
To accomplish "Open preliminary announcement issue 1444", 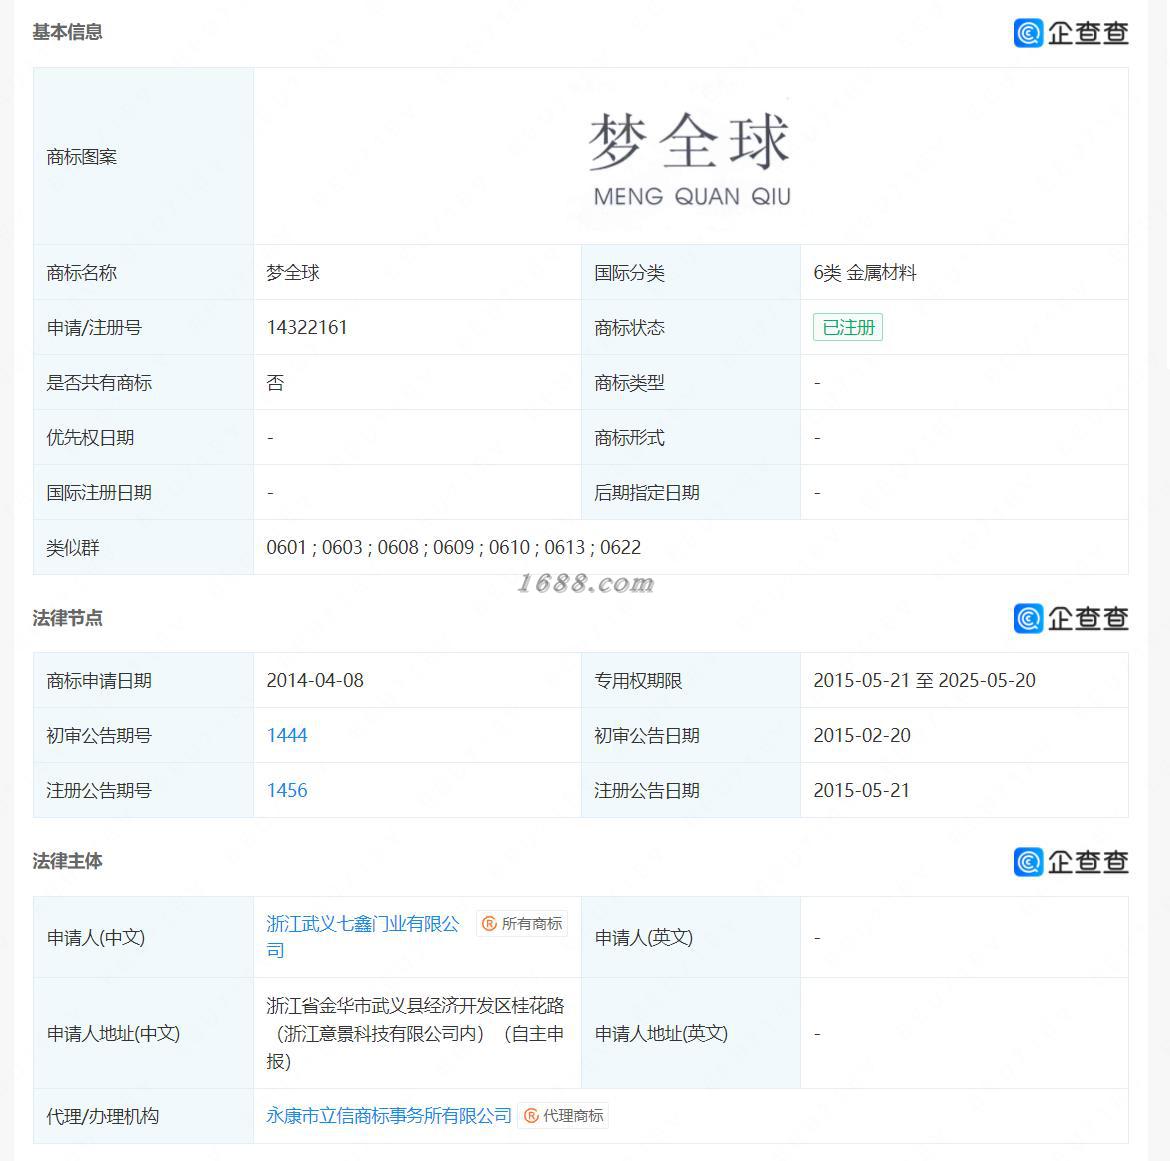I will (287, 735).
